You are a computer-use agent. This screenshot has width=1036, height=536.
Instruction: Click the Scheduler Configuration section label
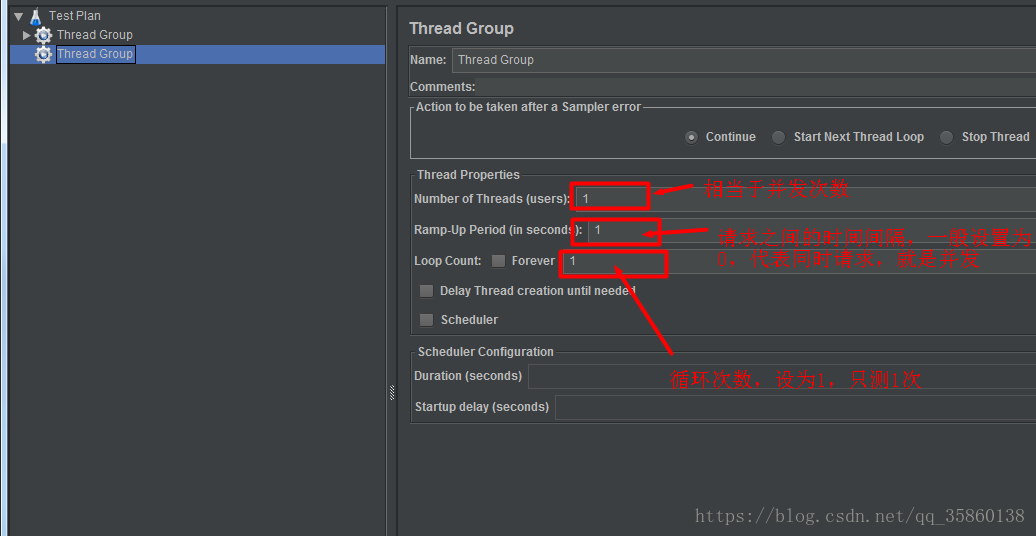coord(486,352)
